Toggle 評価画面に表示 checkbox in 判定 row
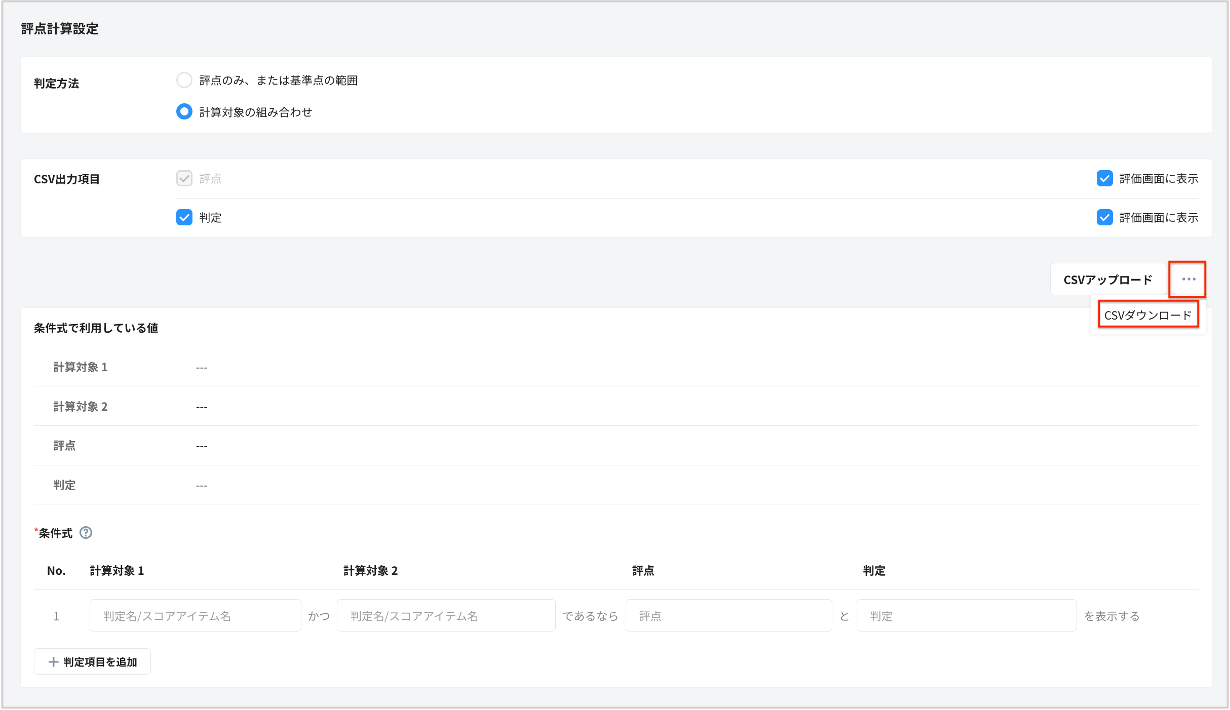Image resolution: width=1230 pixels, height=710 pixels. [x=1105, y=217]
